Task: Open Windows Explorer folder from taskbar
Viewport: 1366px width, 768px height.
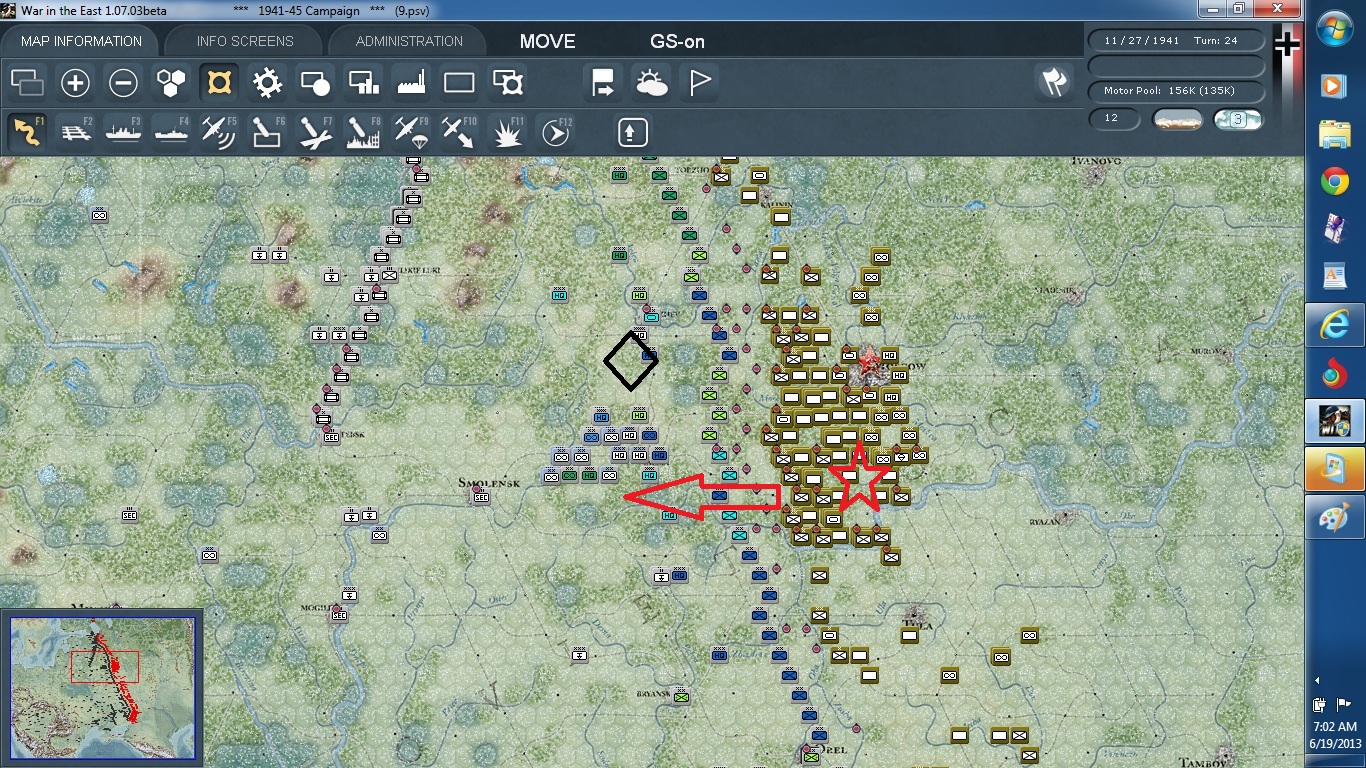Action: (x=1335, y=133)
